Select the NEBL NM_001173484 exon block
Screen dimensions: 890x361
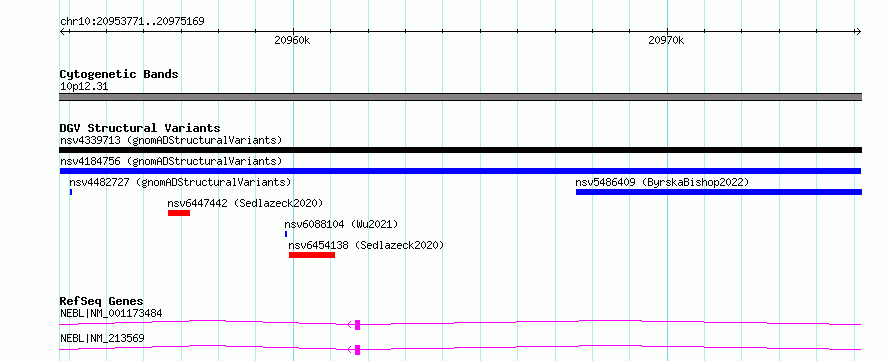tap(358, 325)
